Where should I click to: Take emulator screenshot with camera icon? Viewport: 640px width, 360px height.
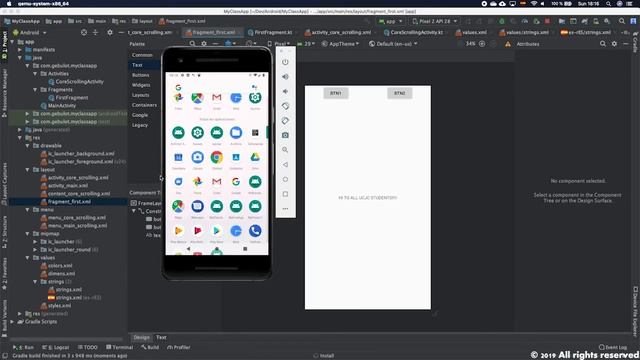(x=285, y=135)
